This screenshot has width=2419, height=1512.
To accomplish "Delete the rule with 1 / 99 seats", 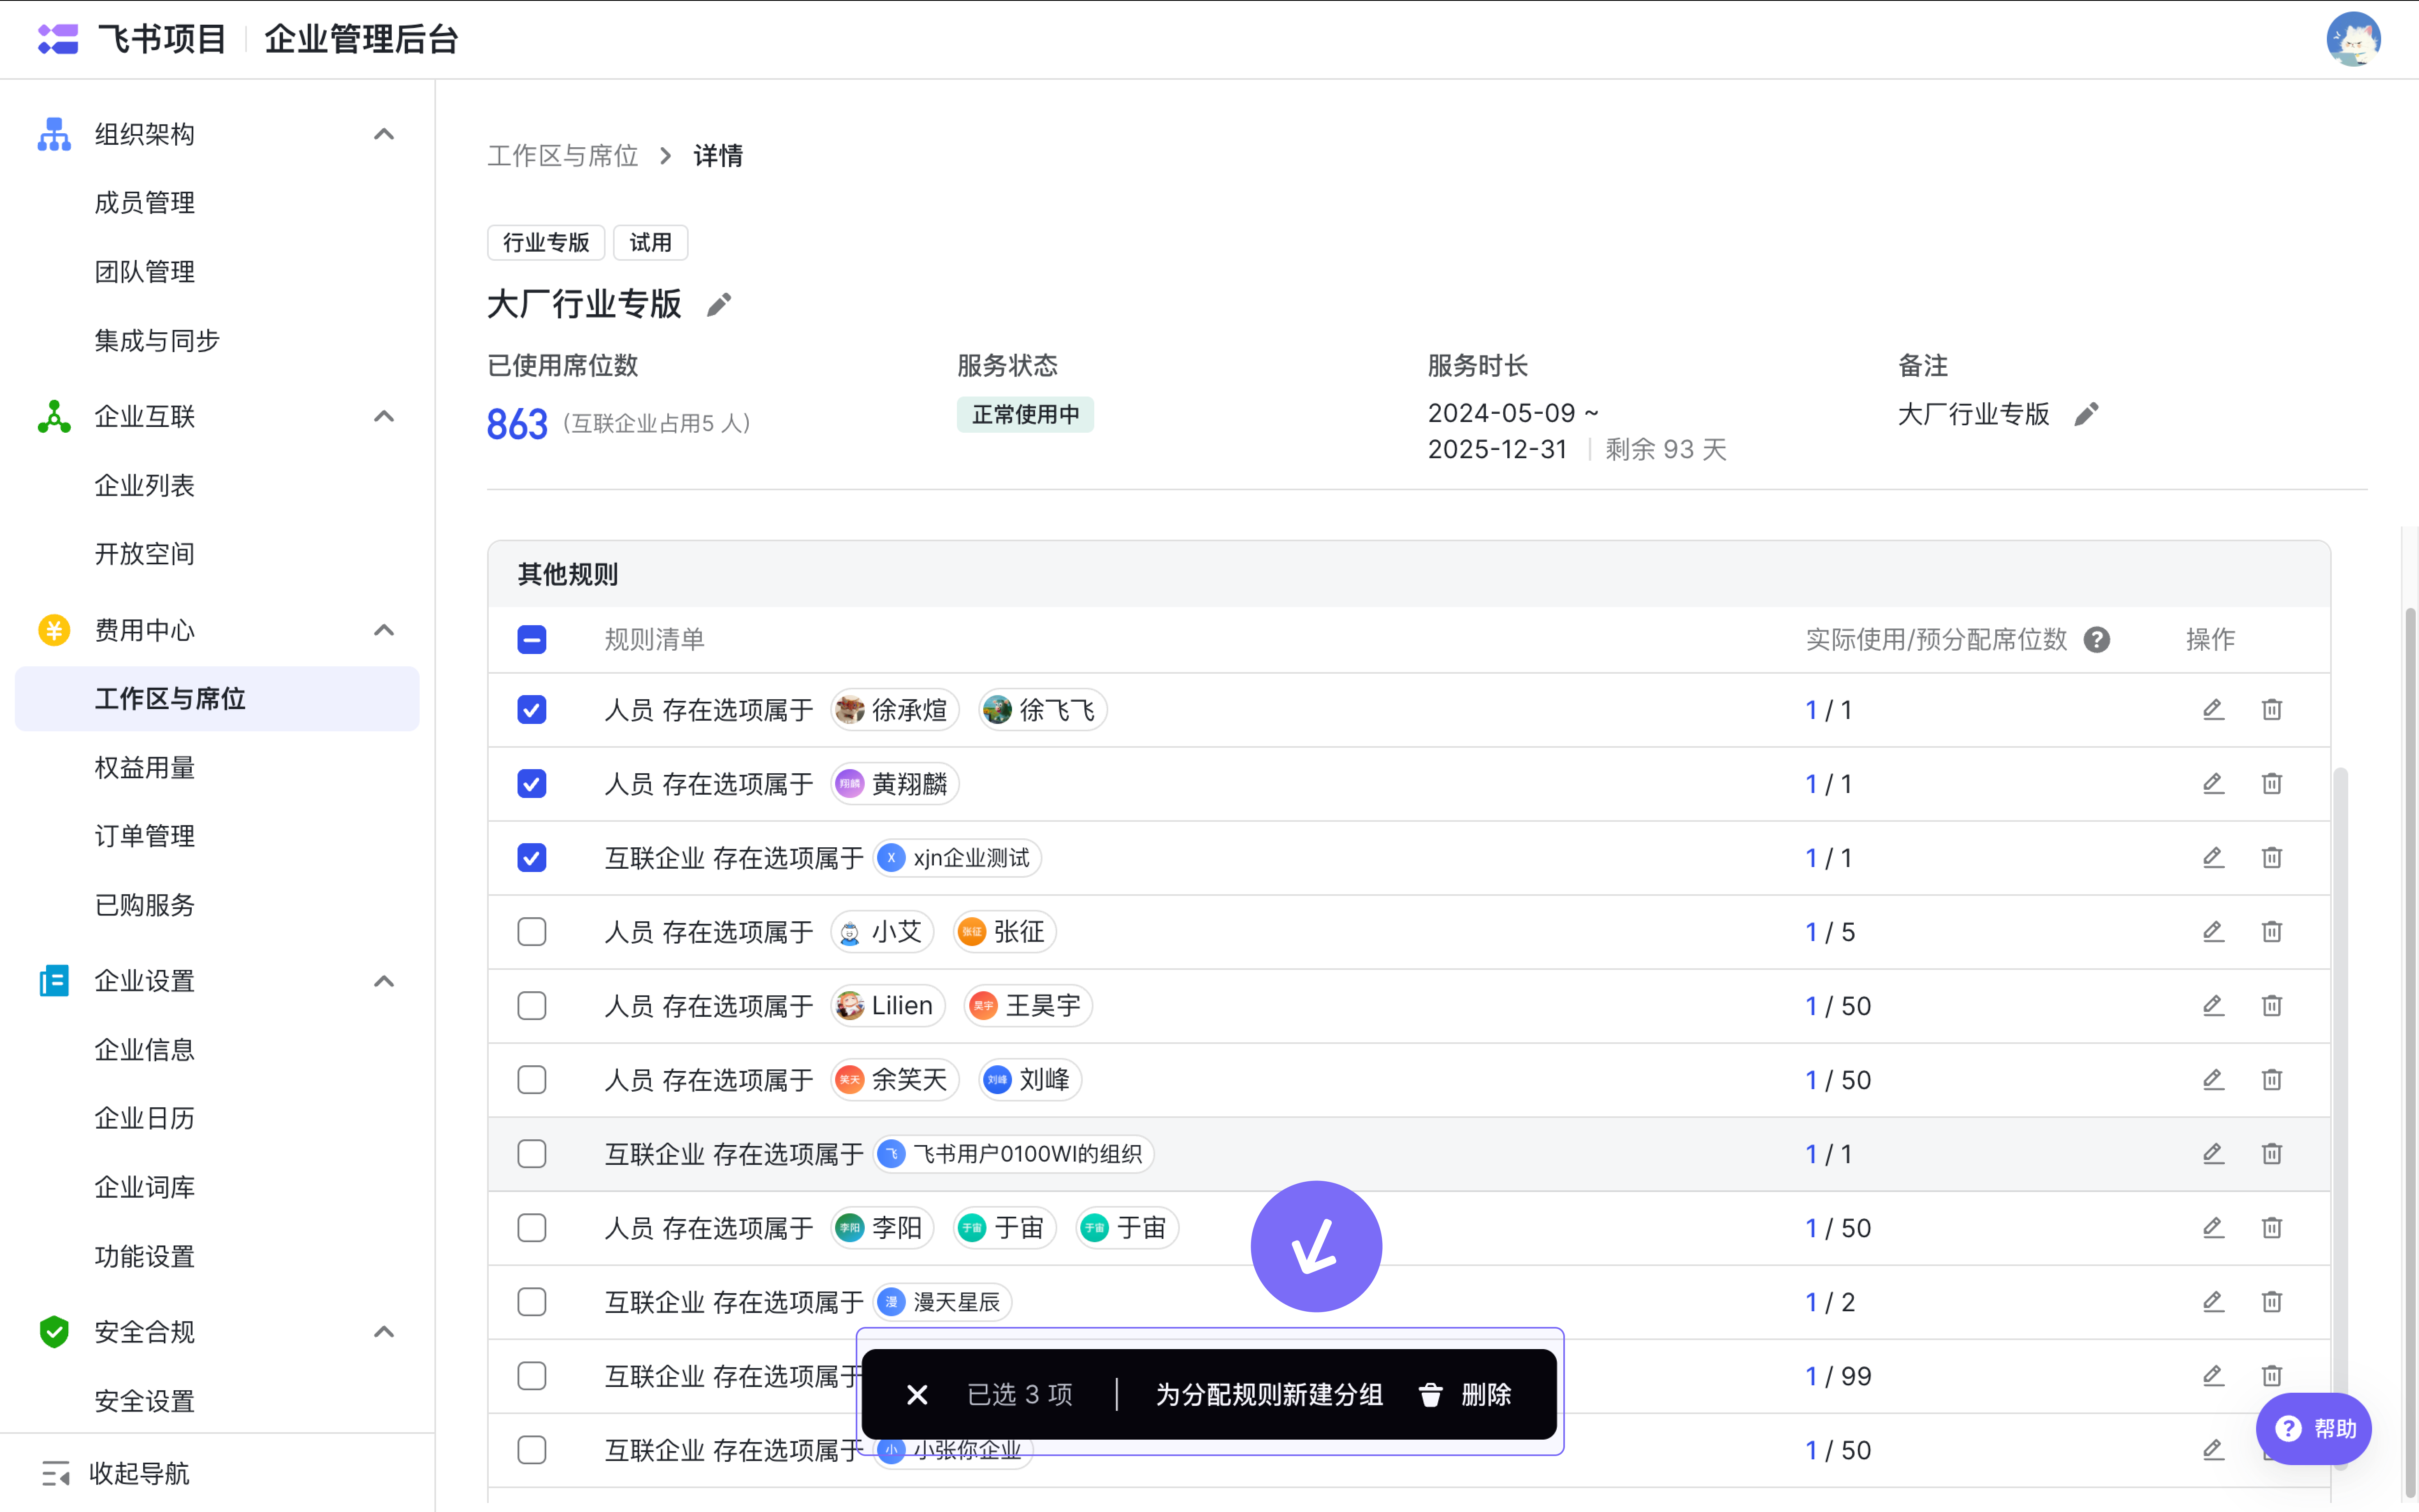I will coord(2272,1376).
